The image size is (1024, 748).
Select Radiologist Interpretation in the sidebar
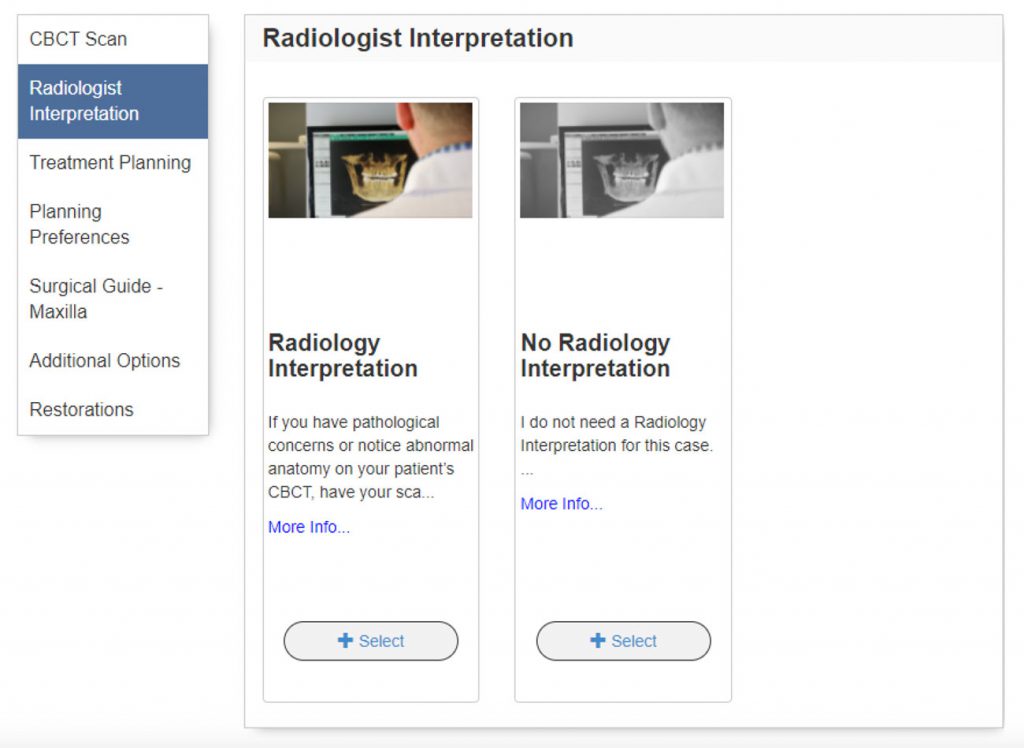coord(84,101)
